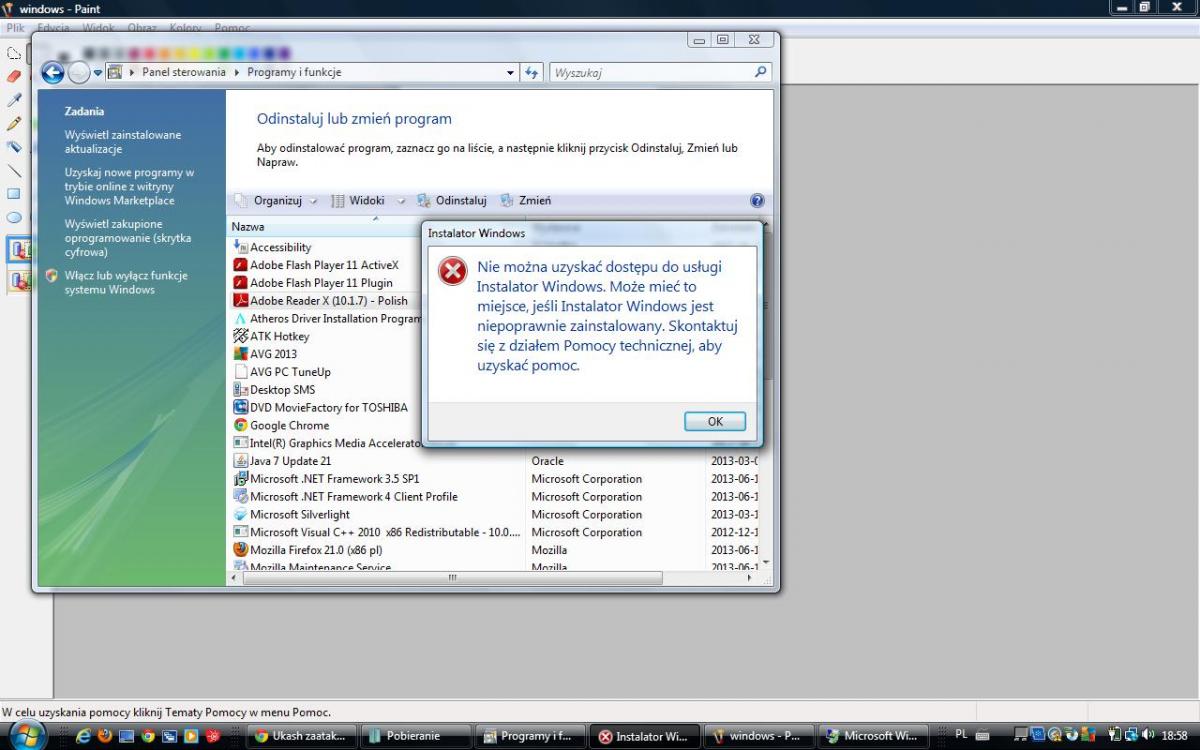Click the Refresh button beside address bar
The image size is (1200, 750).
[532, 72]
